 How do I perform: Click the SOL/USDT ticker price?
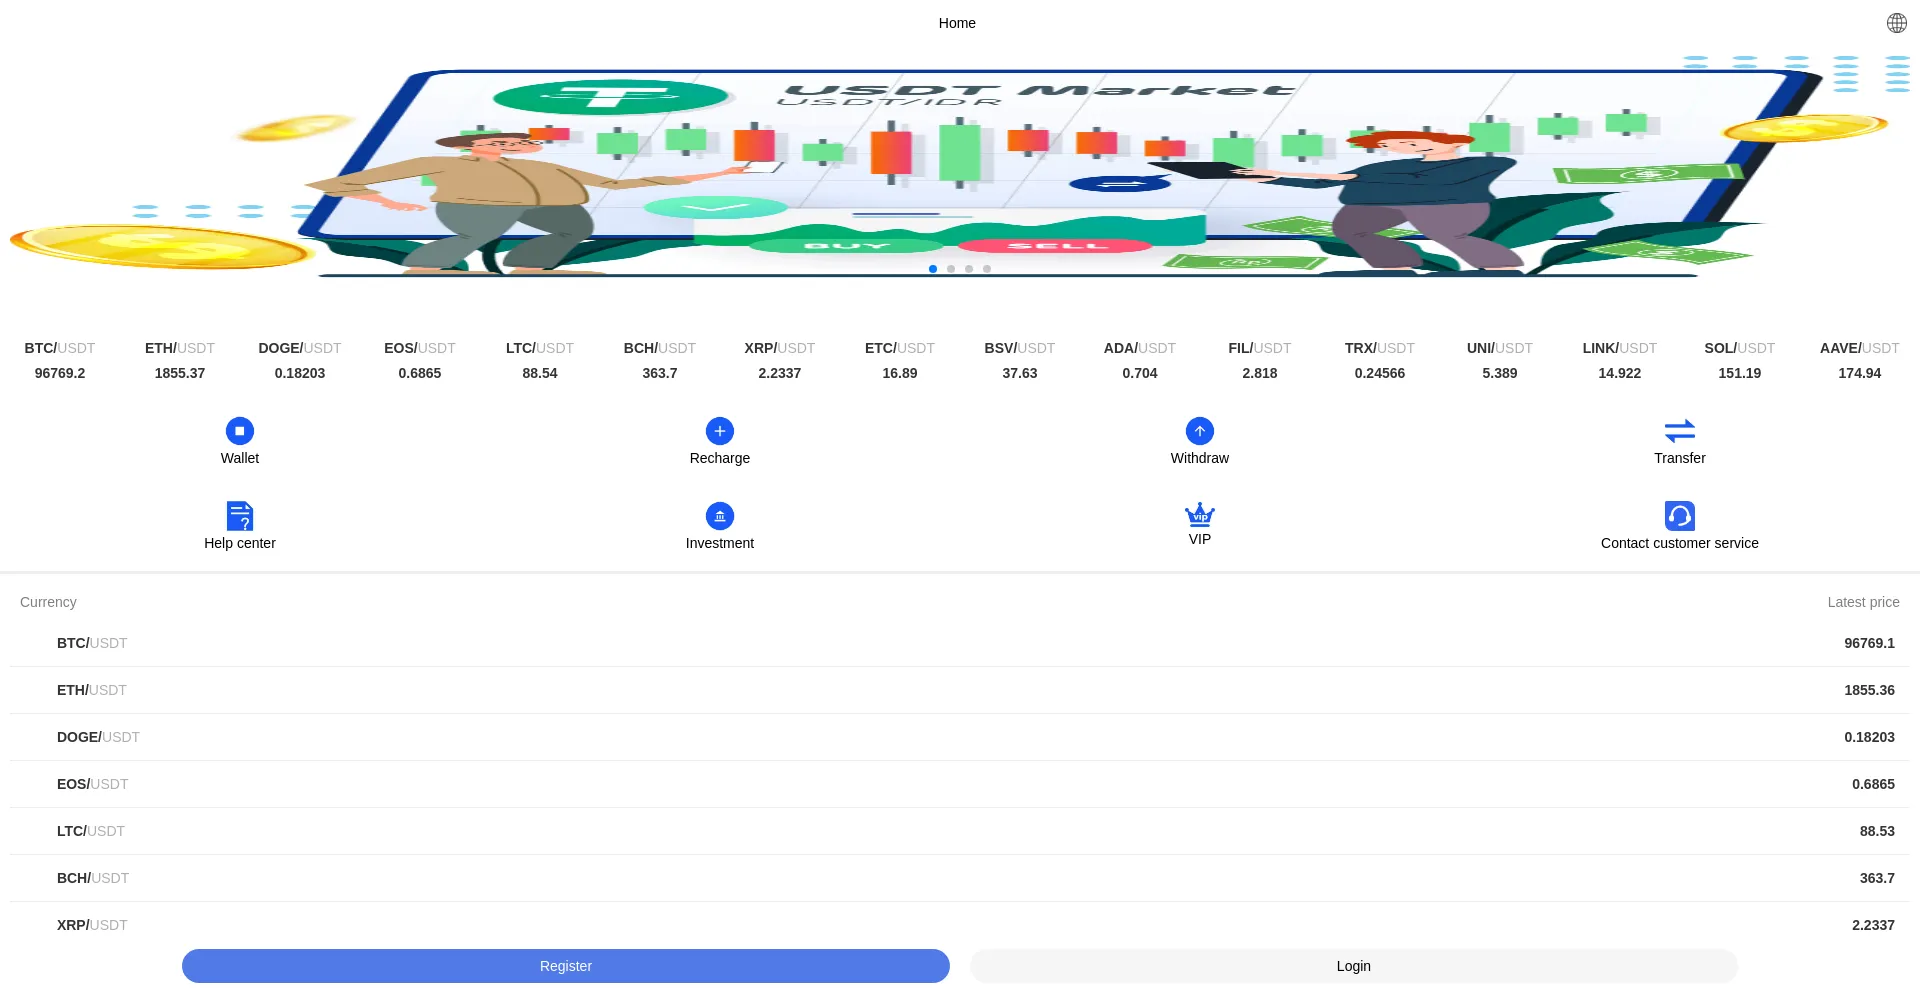coord(1738,372)
